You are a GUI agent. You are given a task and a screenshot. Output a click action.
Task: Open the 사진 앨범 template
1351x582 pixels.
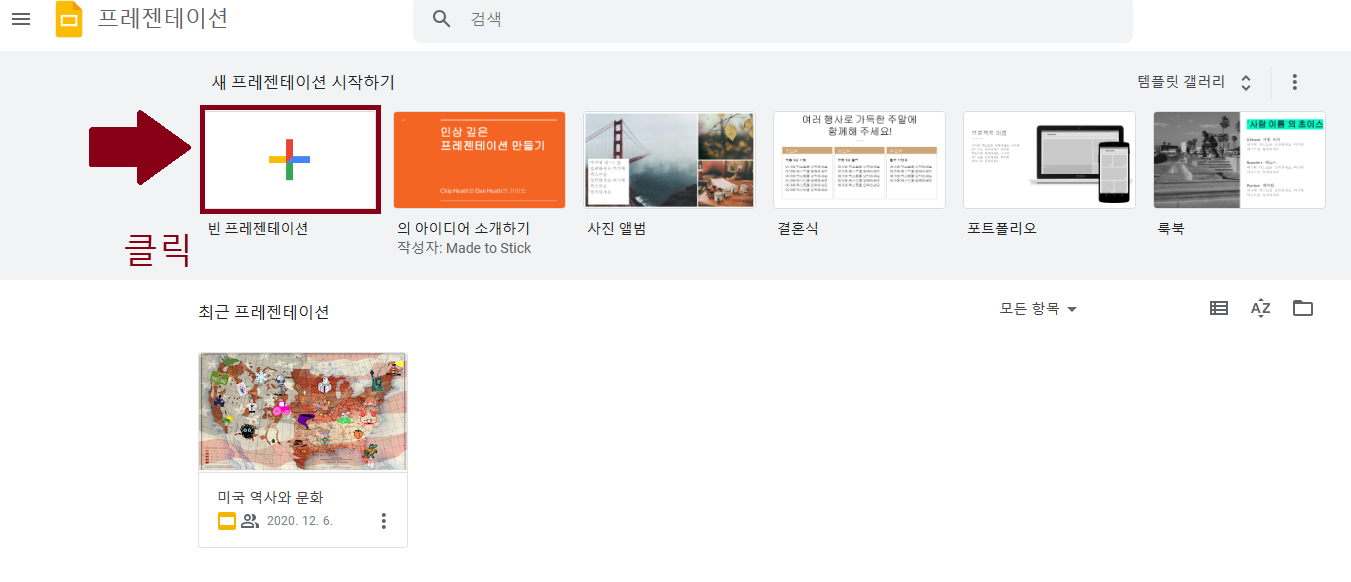(x=669, y=159)
